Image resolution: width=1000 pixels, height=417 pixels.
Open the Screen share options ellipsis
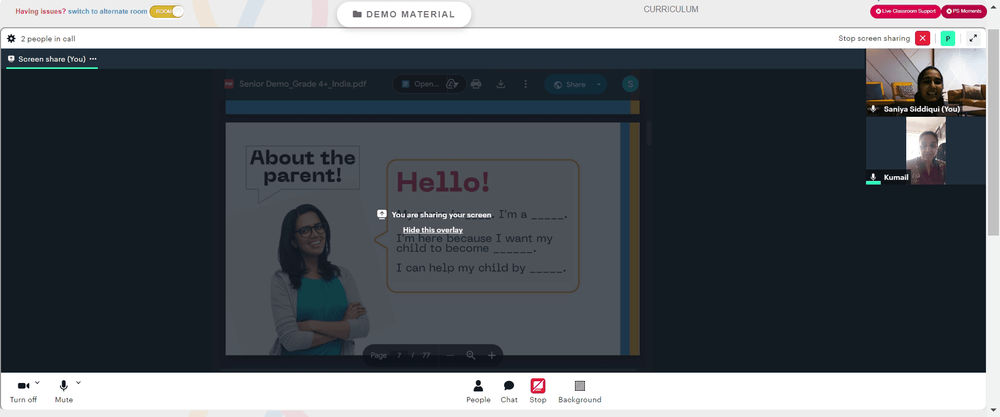click(x=93, y=59)
